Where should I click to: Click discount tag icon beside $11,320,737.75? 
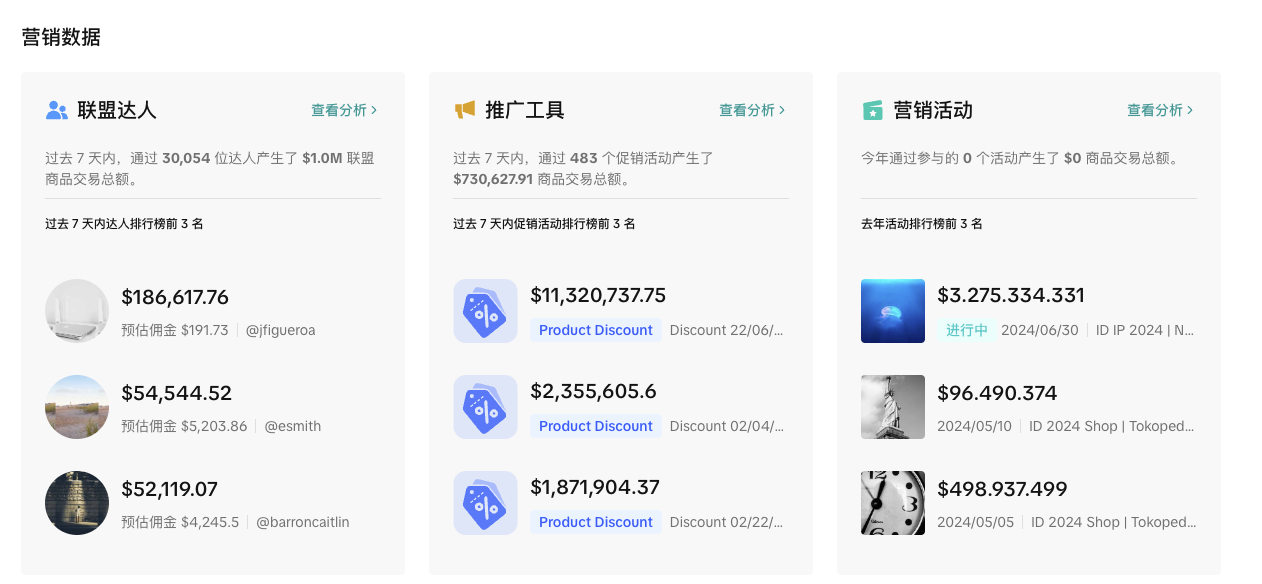[x=485, y=311]
